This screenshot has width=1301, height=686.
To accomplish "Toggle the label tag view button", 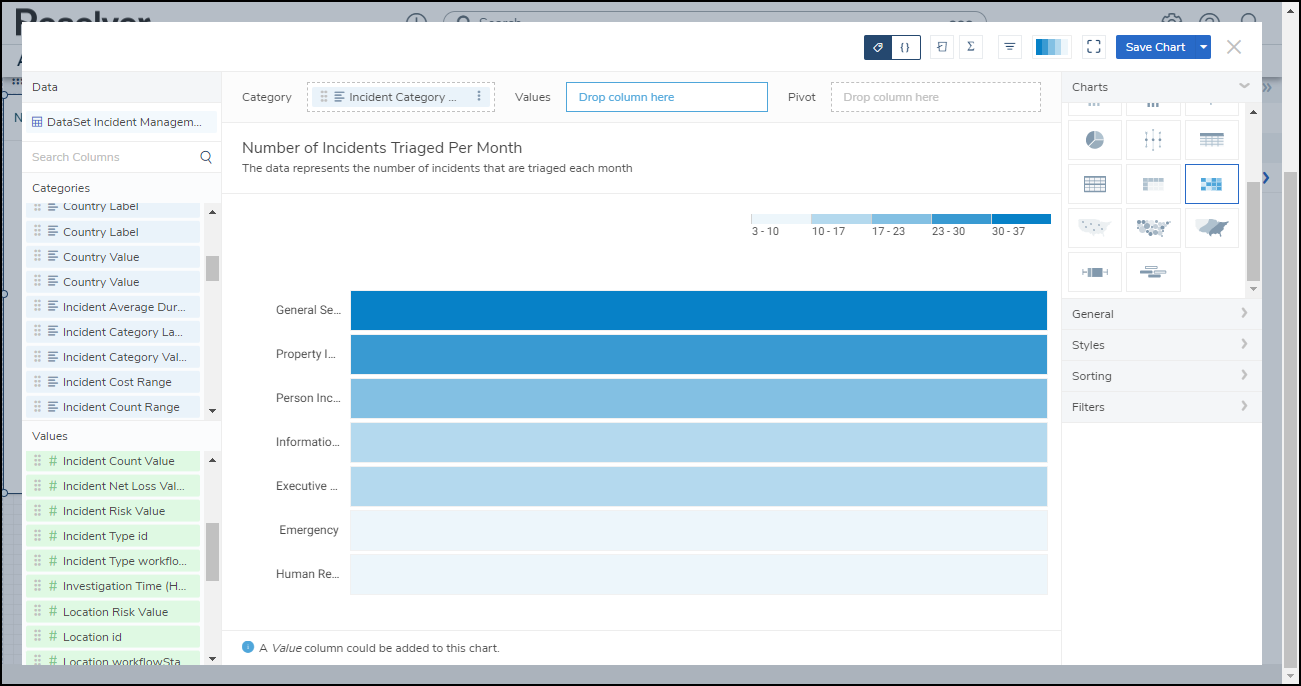I will (x=878, y=47).
